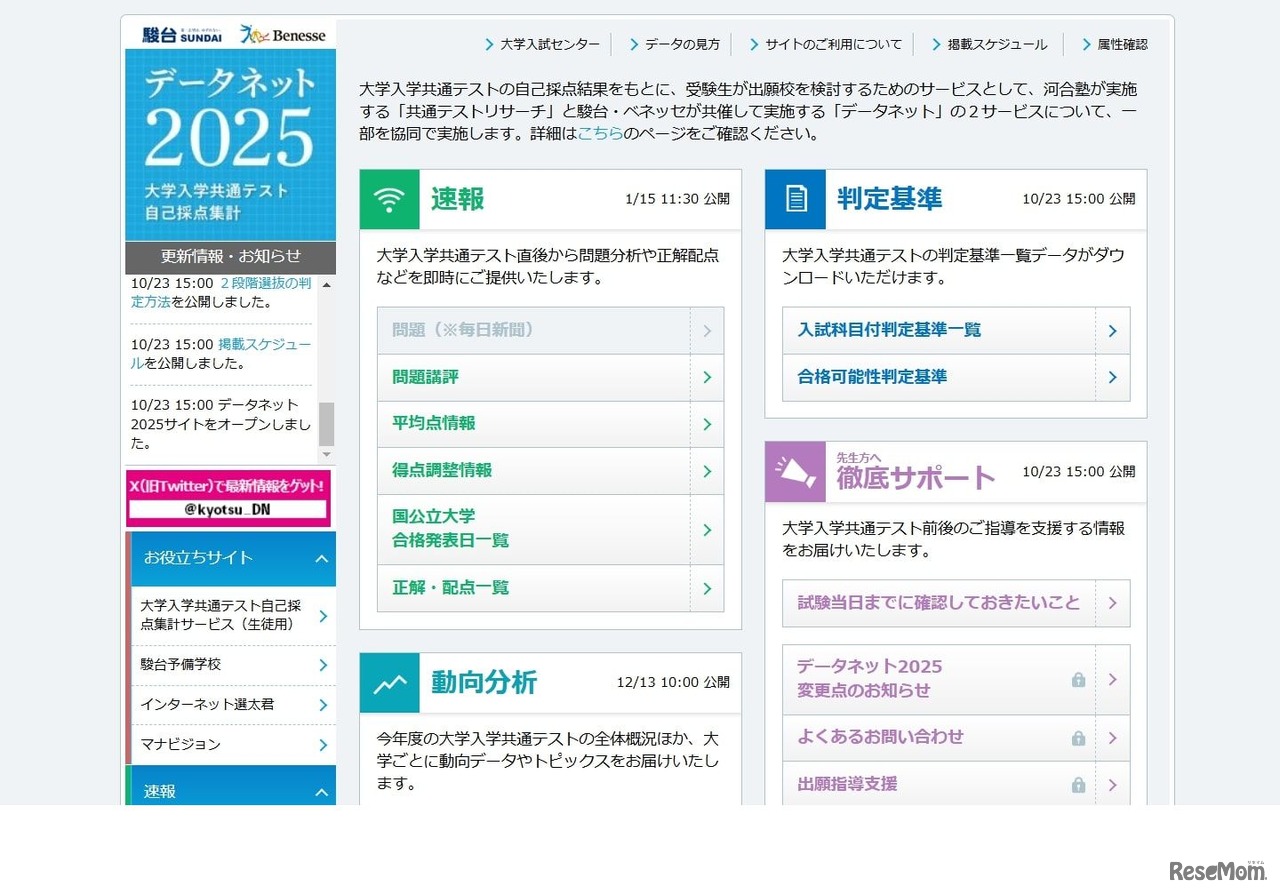Click the lock icon on よくあるお問い合わせ
This screenshot has width=1280, height=894.
coord(1078,737)
